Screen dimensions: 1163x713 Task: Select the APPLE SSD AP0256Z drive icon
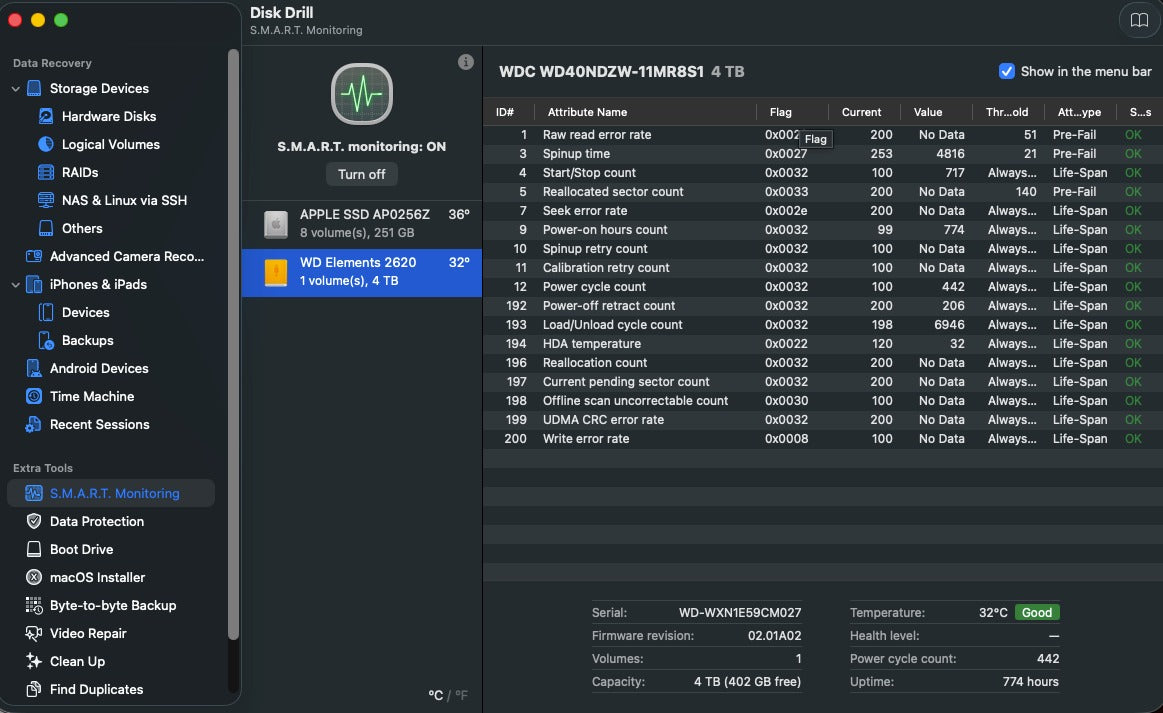tap(276, 223)
